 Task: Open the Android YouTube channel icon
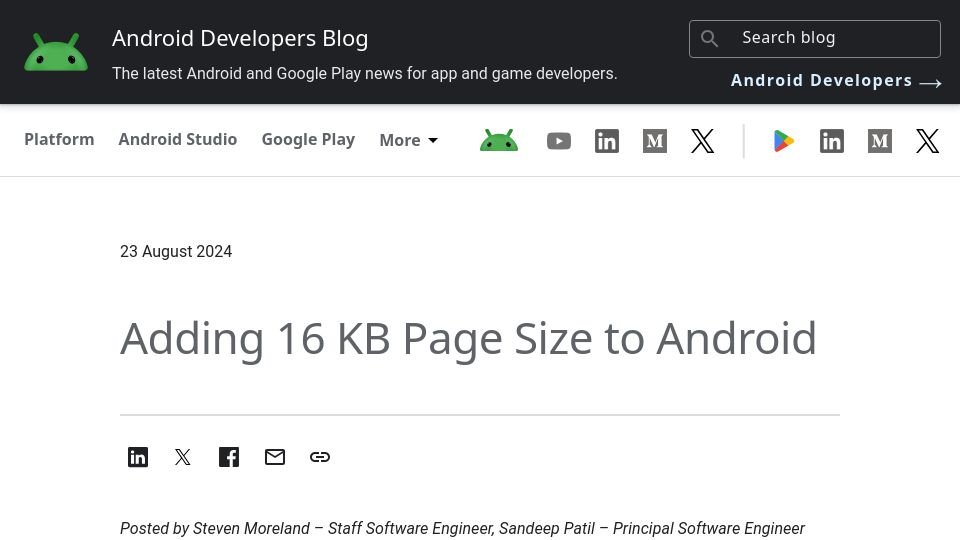pyautogui.click(x=559, y=141)
